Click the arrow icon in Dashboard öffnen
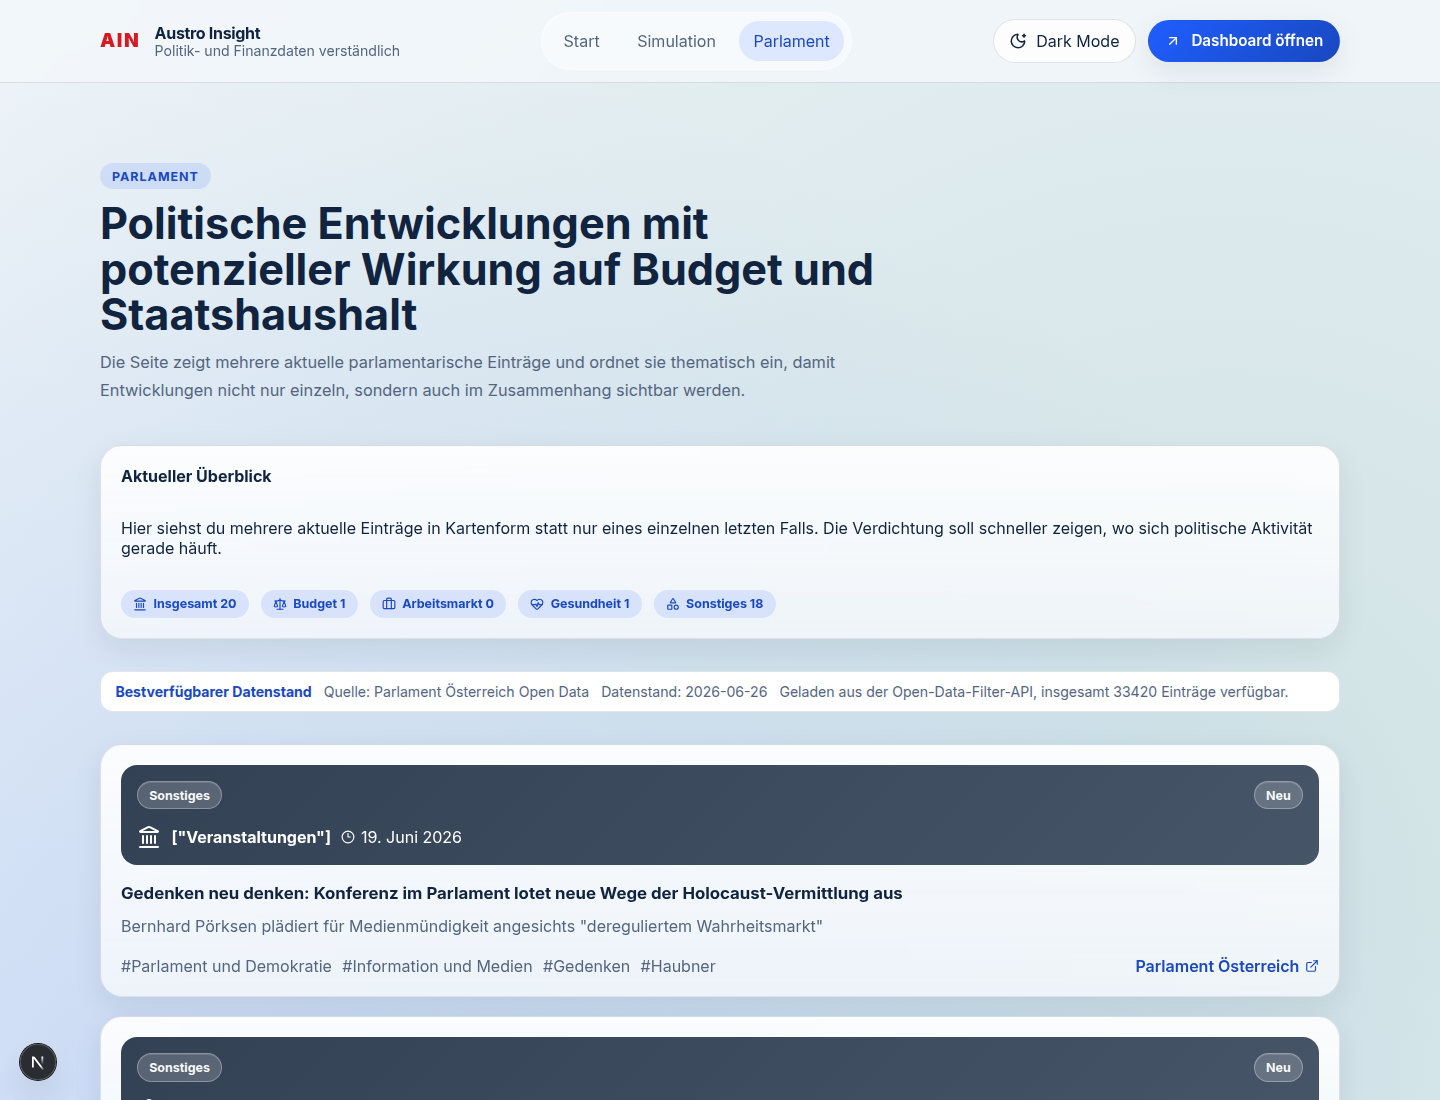 click(x=1173, y=41)
